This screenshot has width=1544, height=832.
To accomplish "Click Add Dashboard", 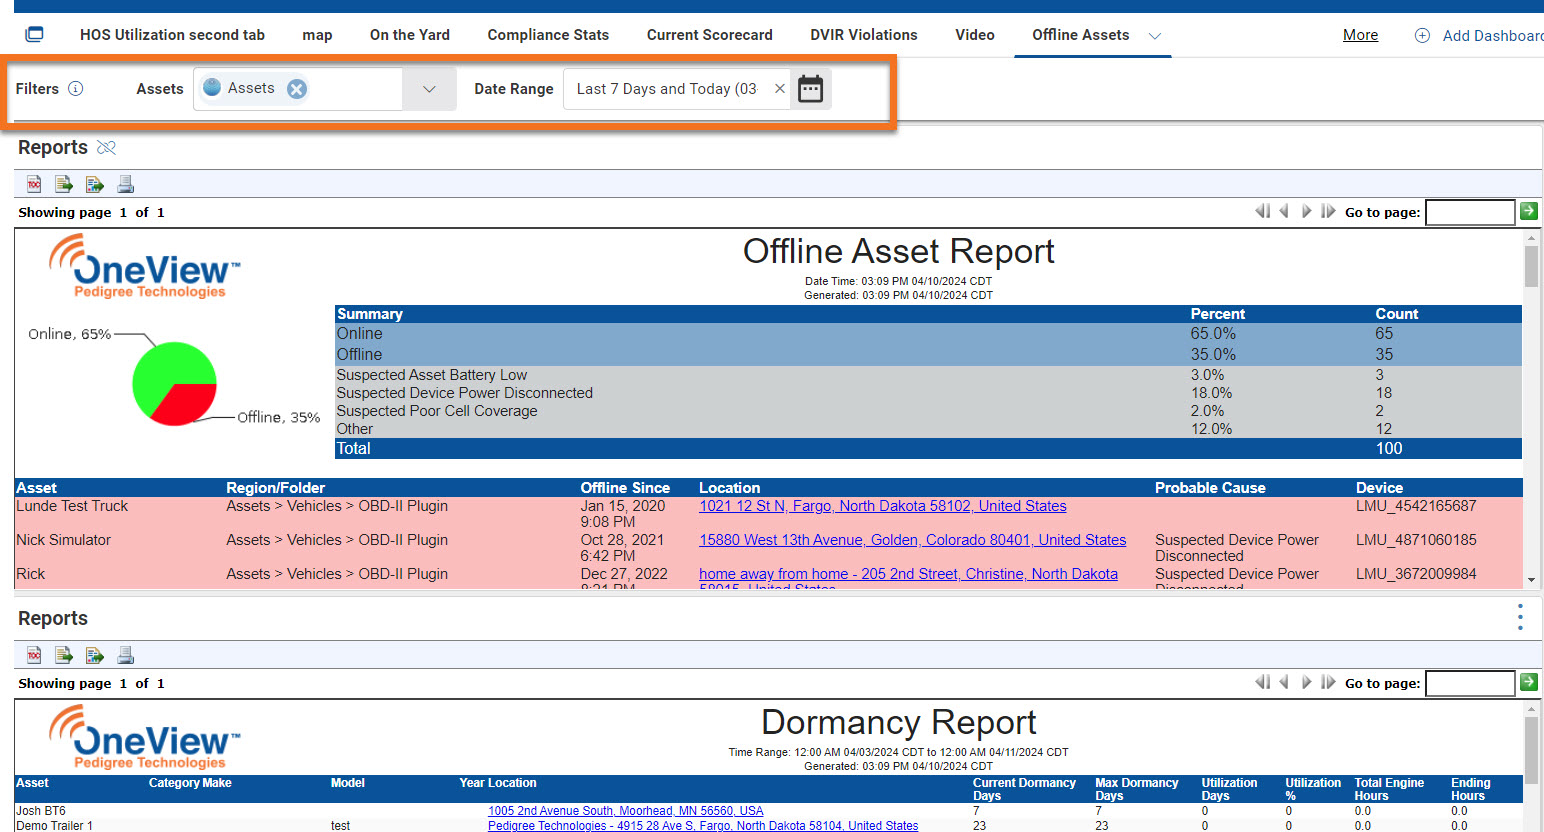I will click(1479, 36).
